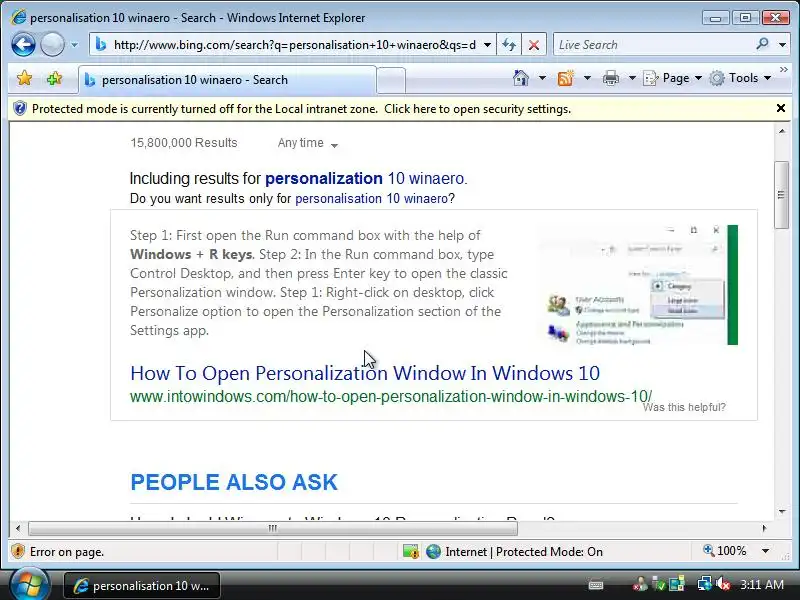The width and height of the screenshot is (800, 600).
Task: Print the page with the printer icon
Action: (611, 78)
